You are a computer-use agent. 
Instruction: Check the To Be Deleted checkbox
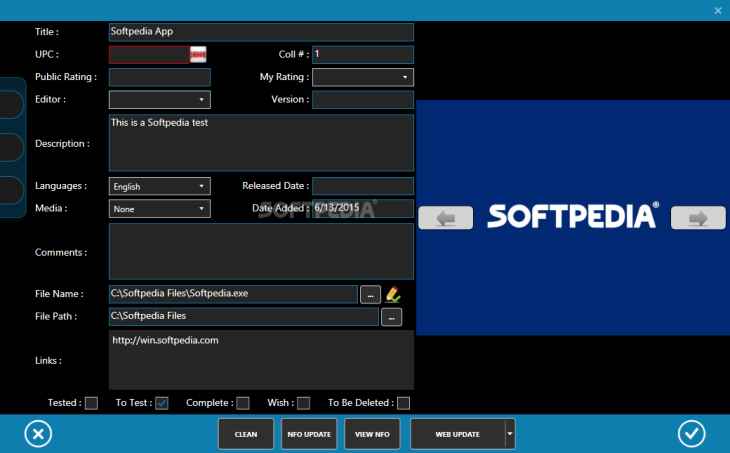[x=403, y=403]
